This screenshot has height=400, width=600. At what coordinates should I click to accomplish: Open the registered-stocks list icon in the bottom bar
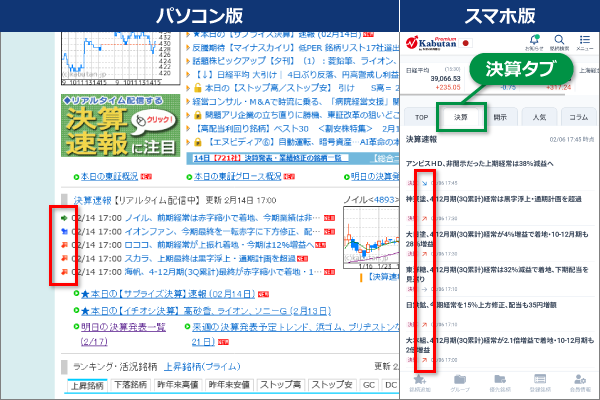[540, 379]
